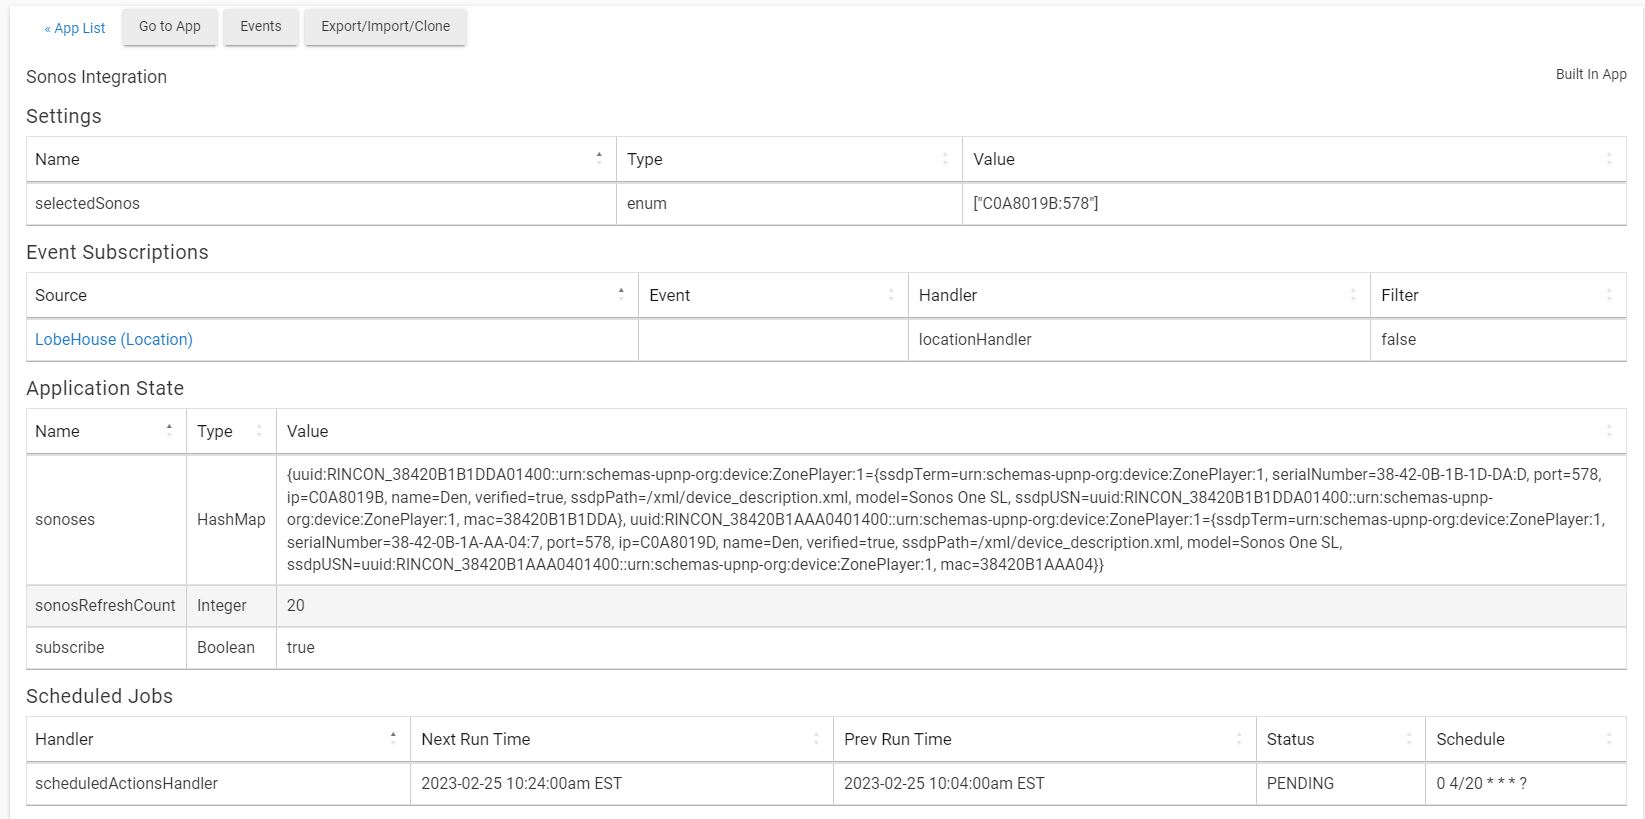Select the scheduledActionsHandler cell
1645x819 pixels.
click(x=218, y=783)
